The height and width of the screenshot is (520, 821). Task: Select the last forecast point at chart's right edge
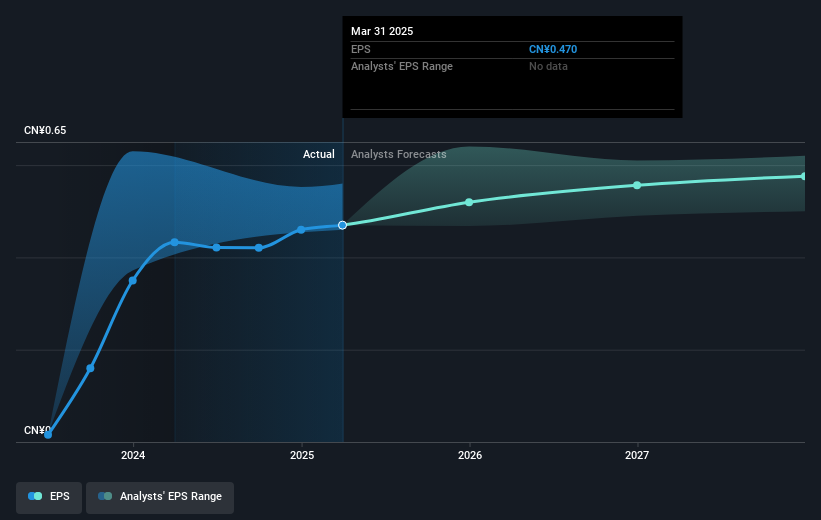coord(804,176)
